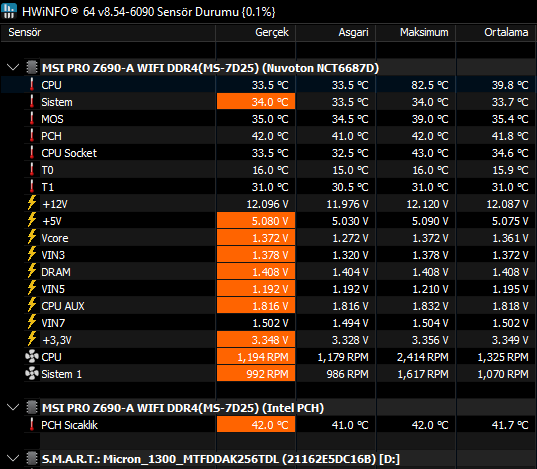Click lightning icon beside VIN3 row
The height and width of the screenshot is (469, 537).
pyautogui.click(x=32, y=254)
